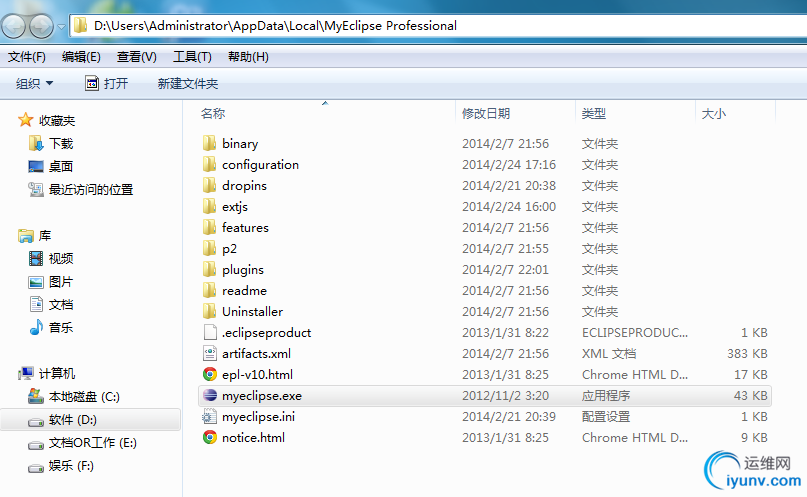Screen dimensions: 807x497
Task: Click the folder name configuration
Action: coord(260,165)
